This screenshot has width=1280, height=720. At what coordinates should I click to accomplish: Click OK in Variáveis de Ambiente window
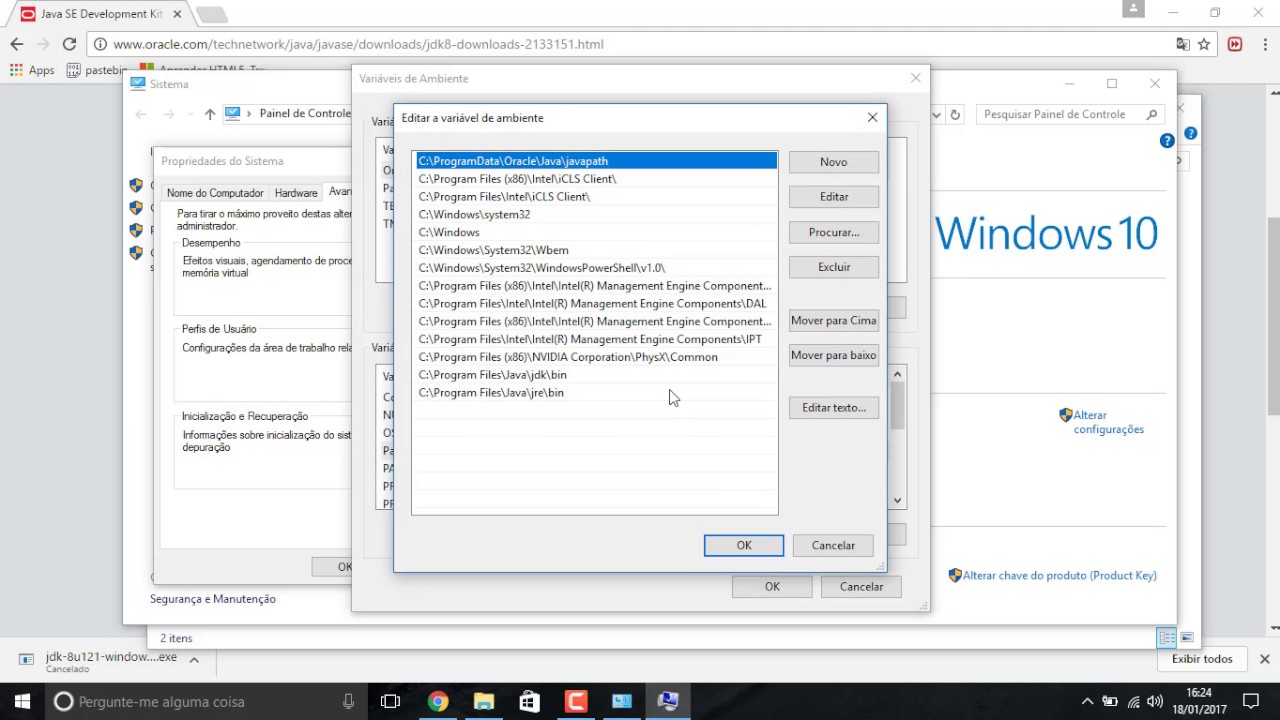(x=772, y=587)
